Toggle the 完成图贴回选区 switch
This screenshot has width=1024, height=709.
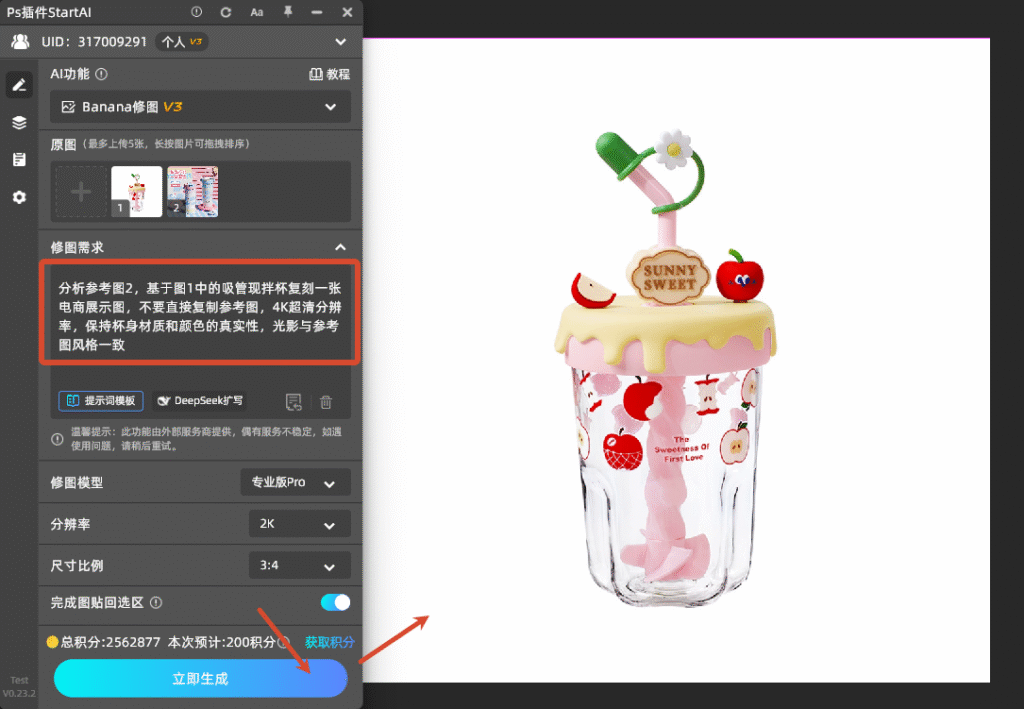pyautogui.click(x=335, y=602)
